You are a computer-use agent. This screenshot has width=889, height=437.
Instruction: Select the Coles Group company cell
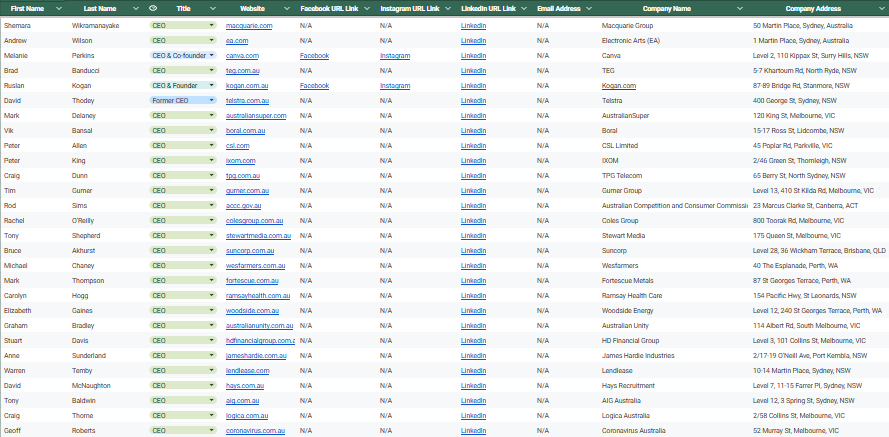[620, 220]
